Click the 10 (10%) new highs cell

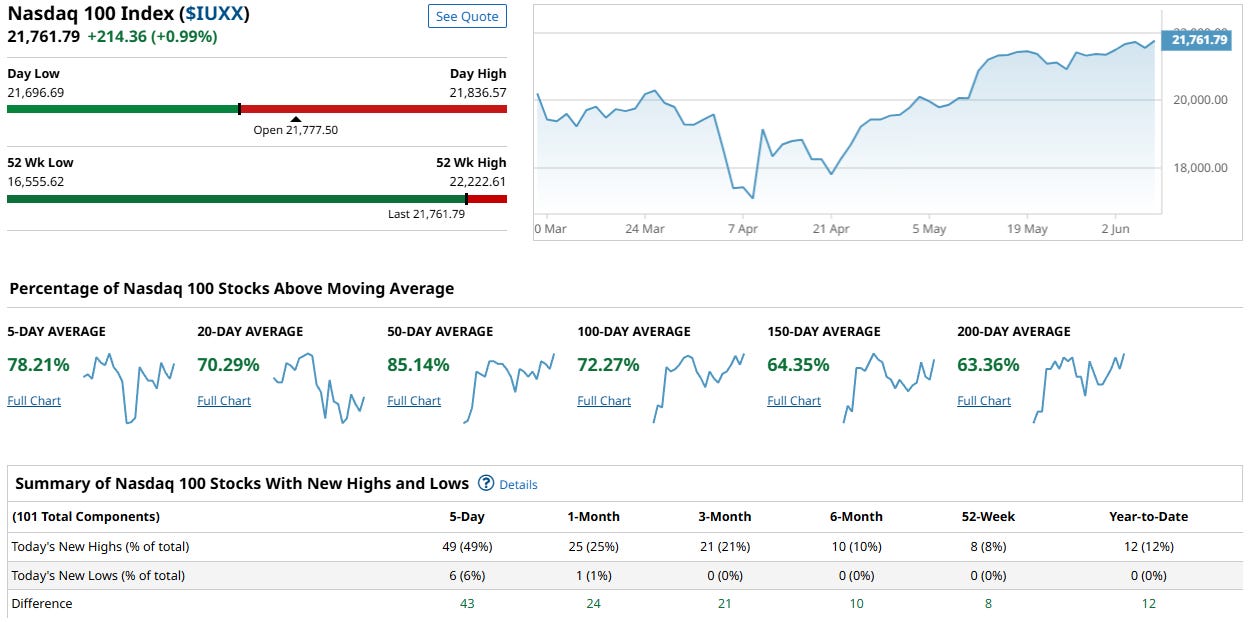point(856,547)
